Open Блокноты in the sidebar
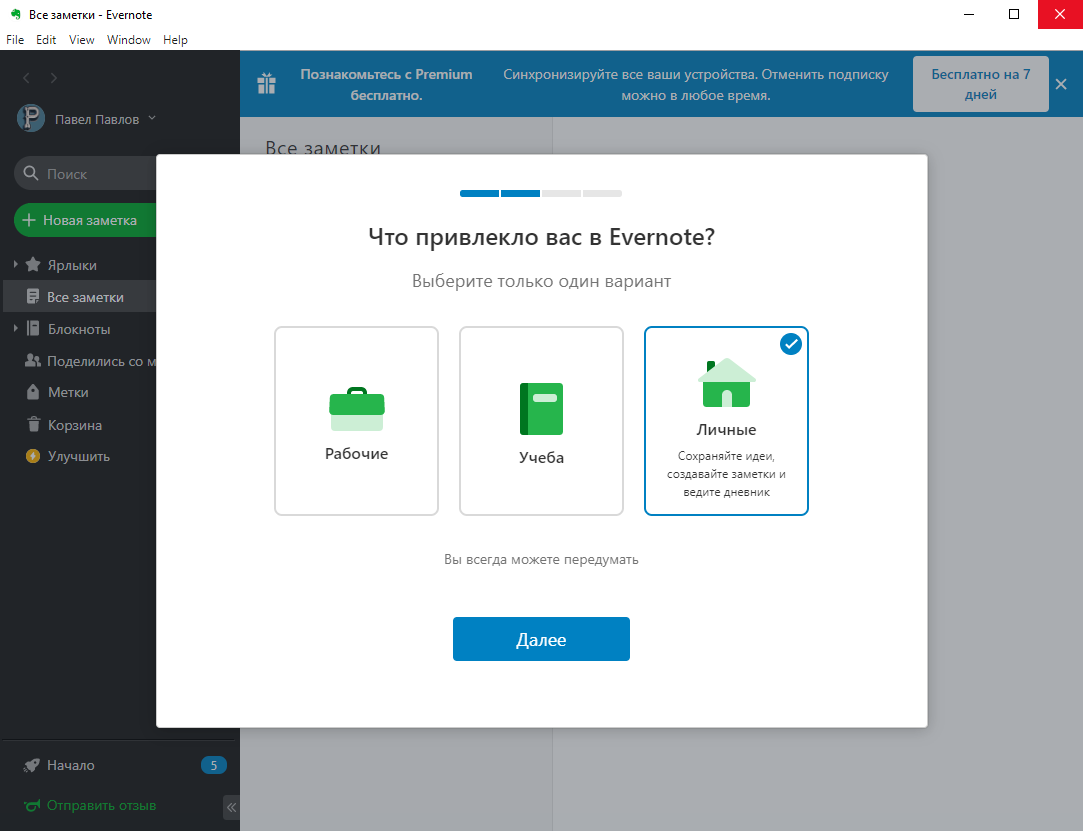Screen dimensions: 1083x831 (x=79, y=329)
